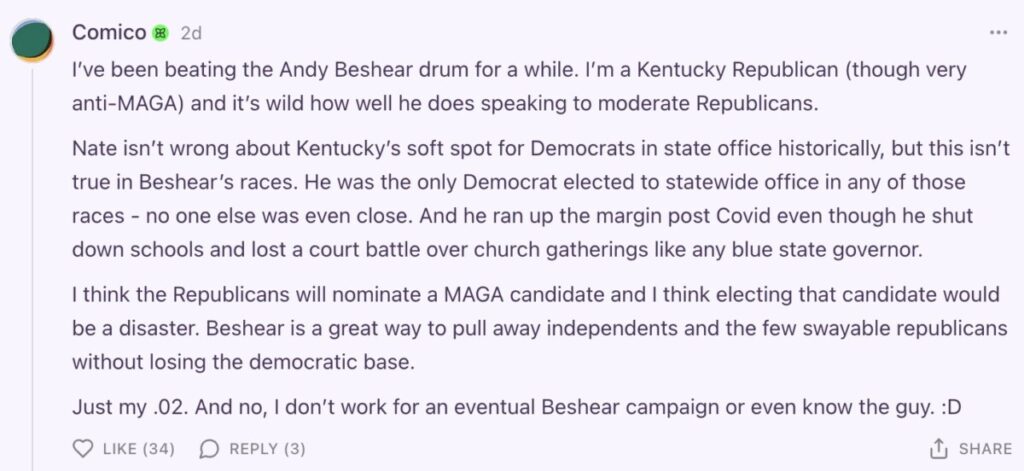Open the Comico username link
This screenshot has height=471, width=1024.
109,33
